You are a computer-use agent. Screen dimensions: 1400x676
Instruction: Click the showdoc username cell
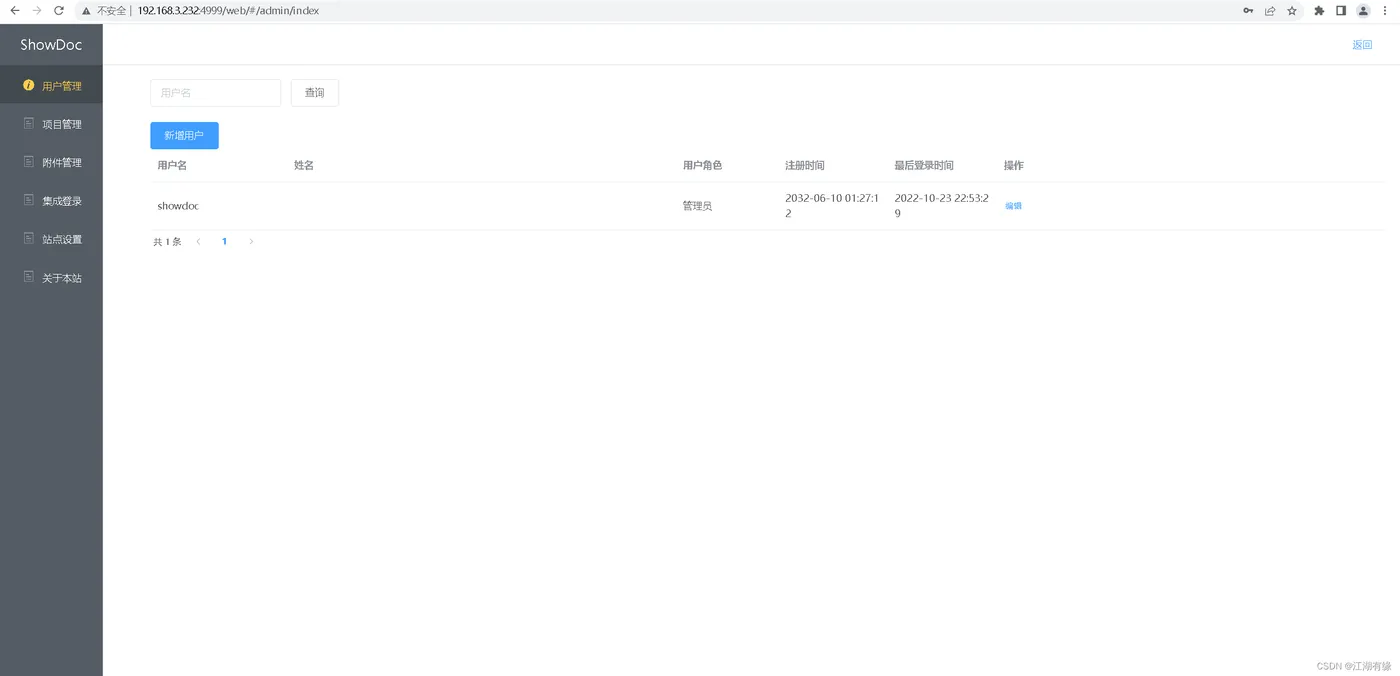coord(178,206)
